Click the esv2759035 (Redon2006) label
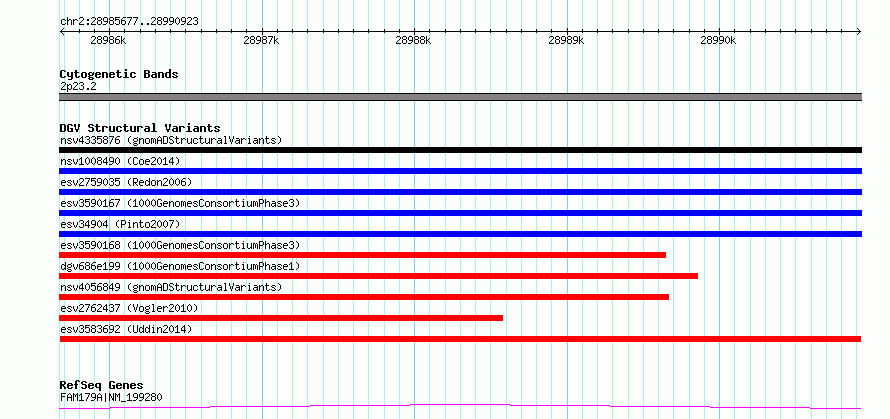890x419 pixels. (x=126, y=182)
